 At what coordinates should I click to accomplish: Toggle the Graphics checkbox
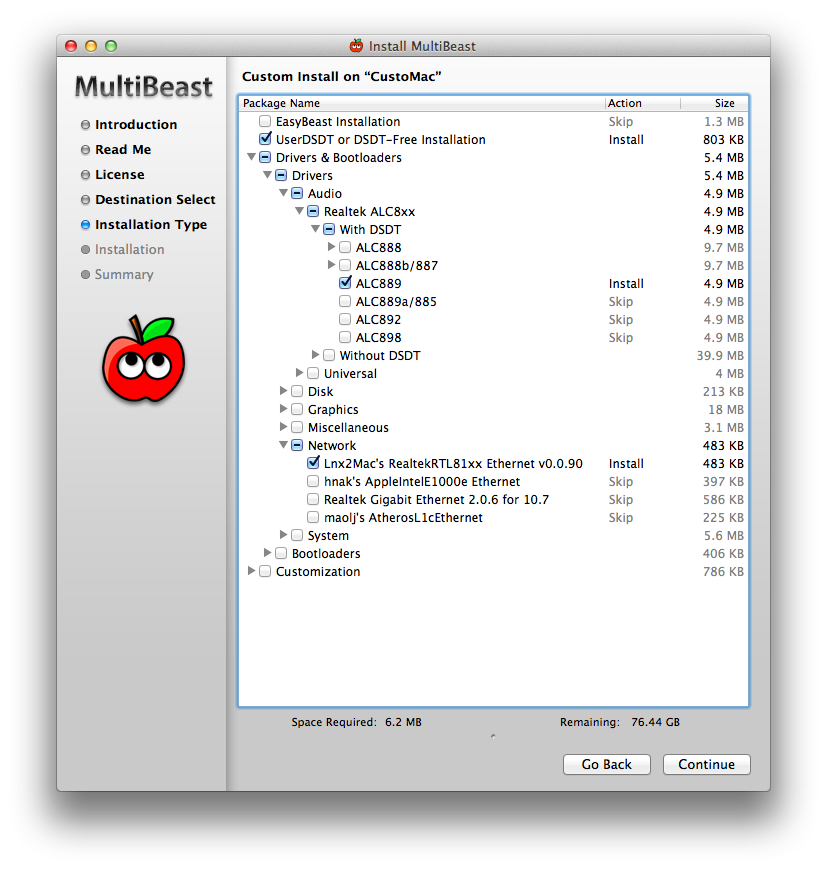click(x=297, y=409)
